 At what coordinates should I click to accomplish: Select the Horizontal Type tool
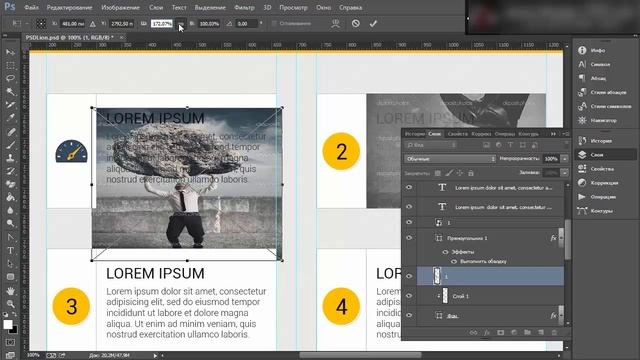(11, 250)
